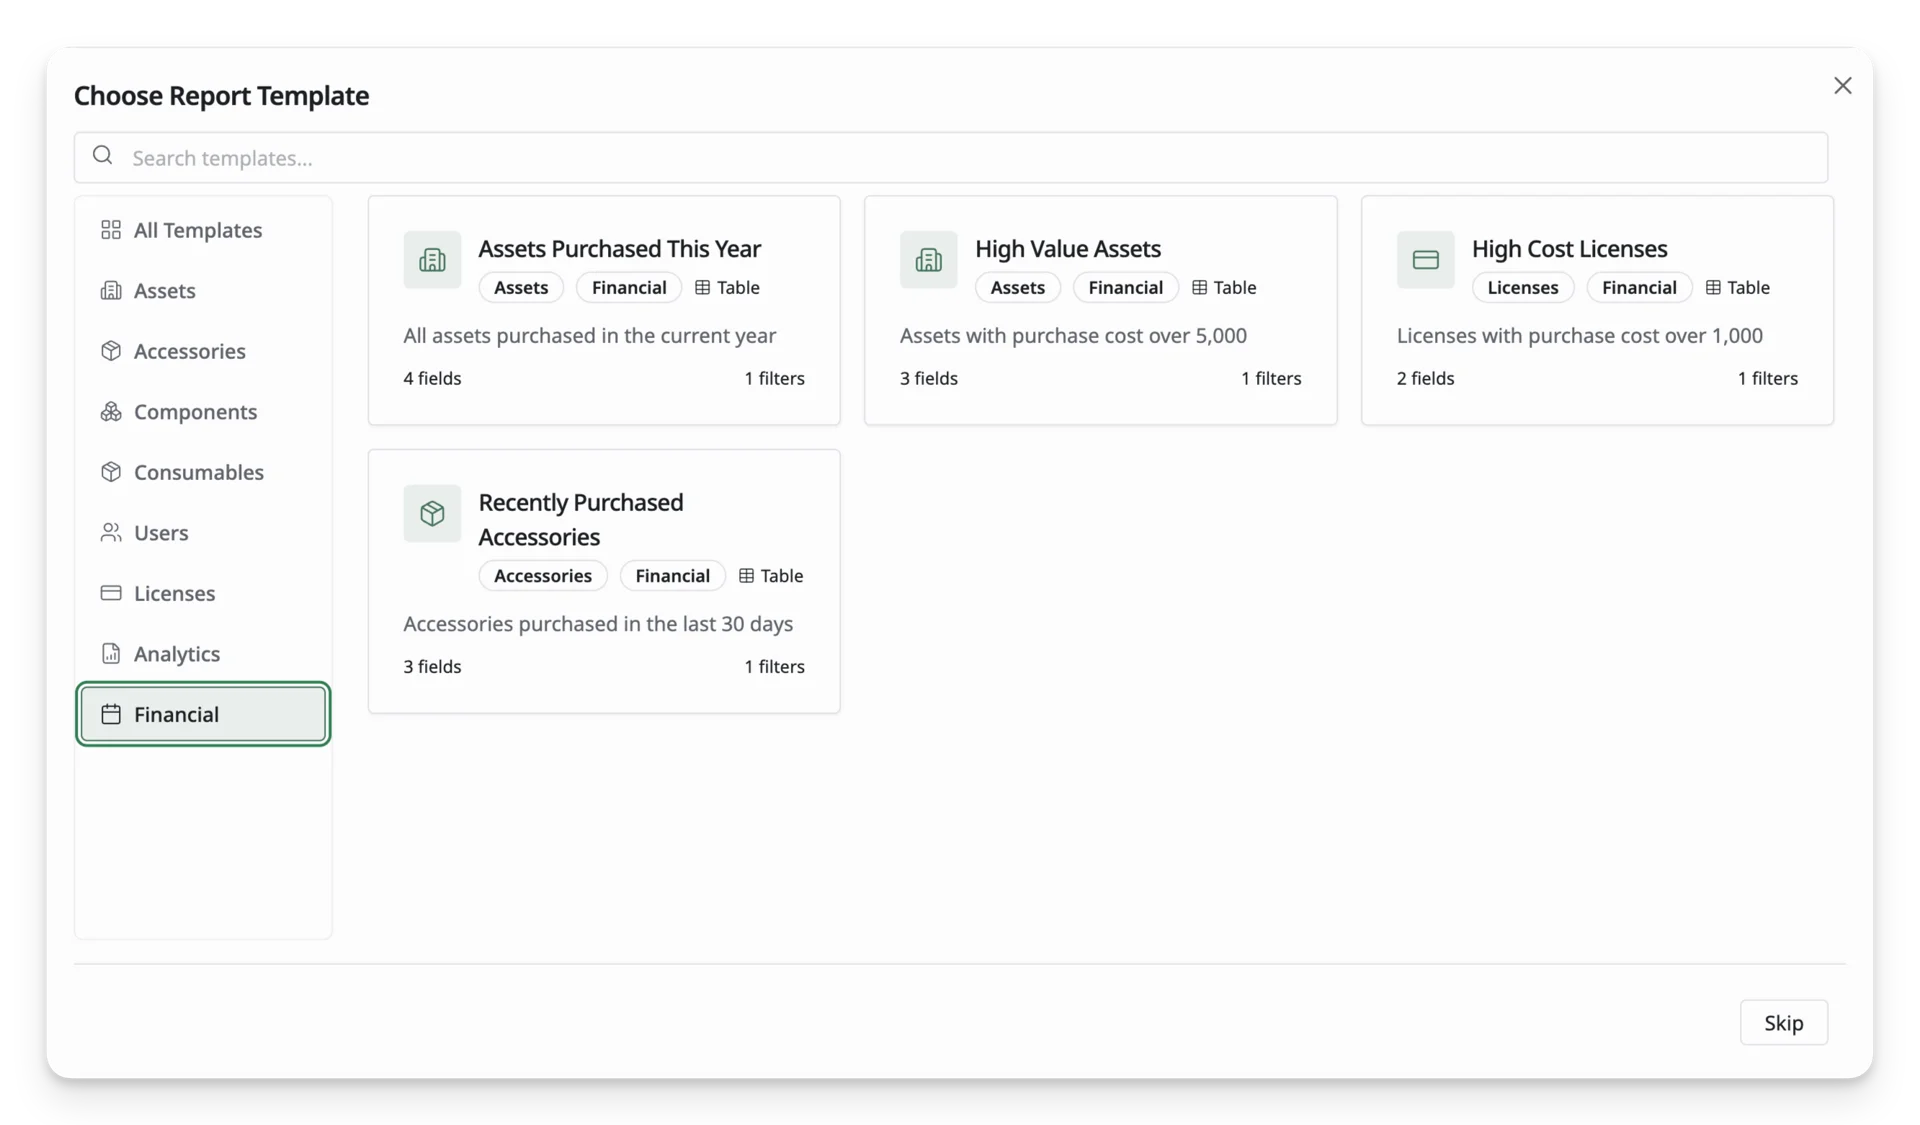Click "1 filters" on Recently Purchased Accessories

[774, 666]
